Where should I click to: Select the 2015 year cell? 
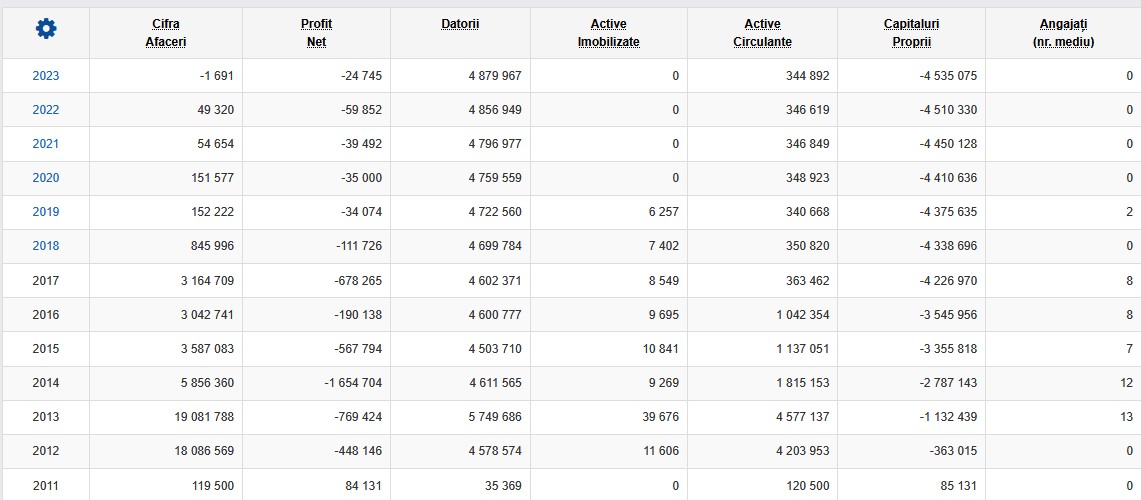46,349
